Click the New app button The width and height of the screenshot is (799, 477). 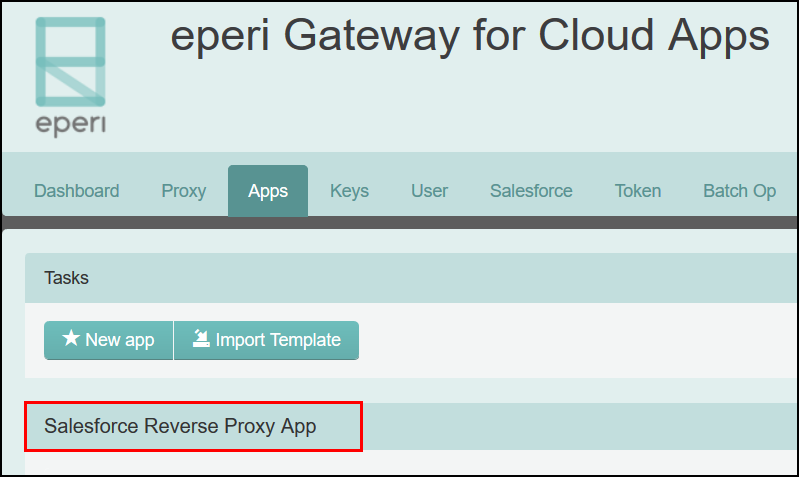109,340
